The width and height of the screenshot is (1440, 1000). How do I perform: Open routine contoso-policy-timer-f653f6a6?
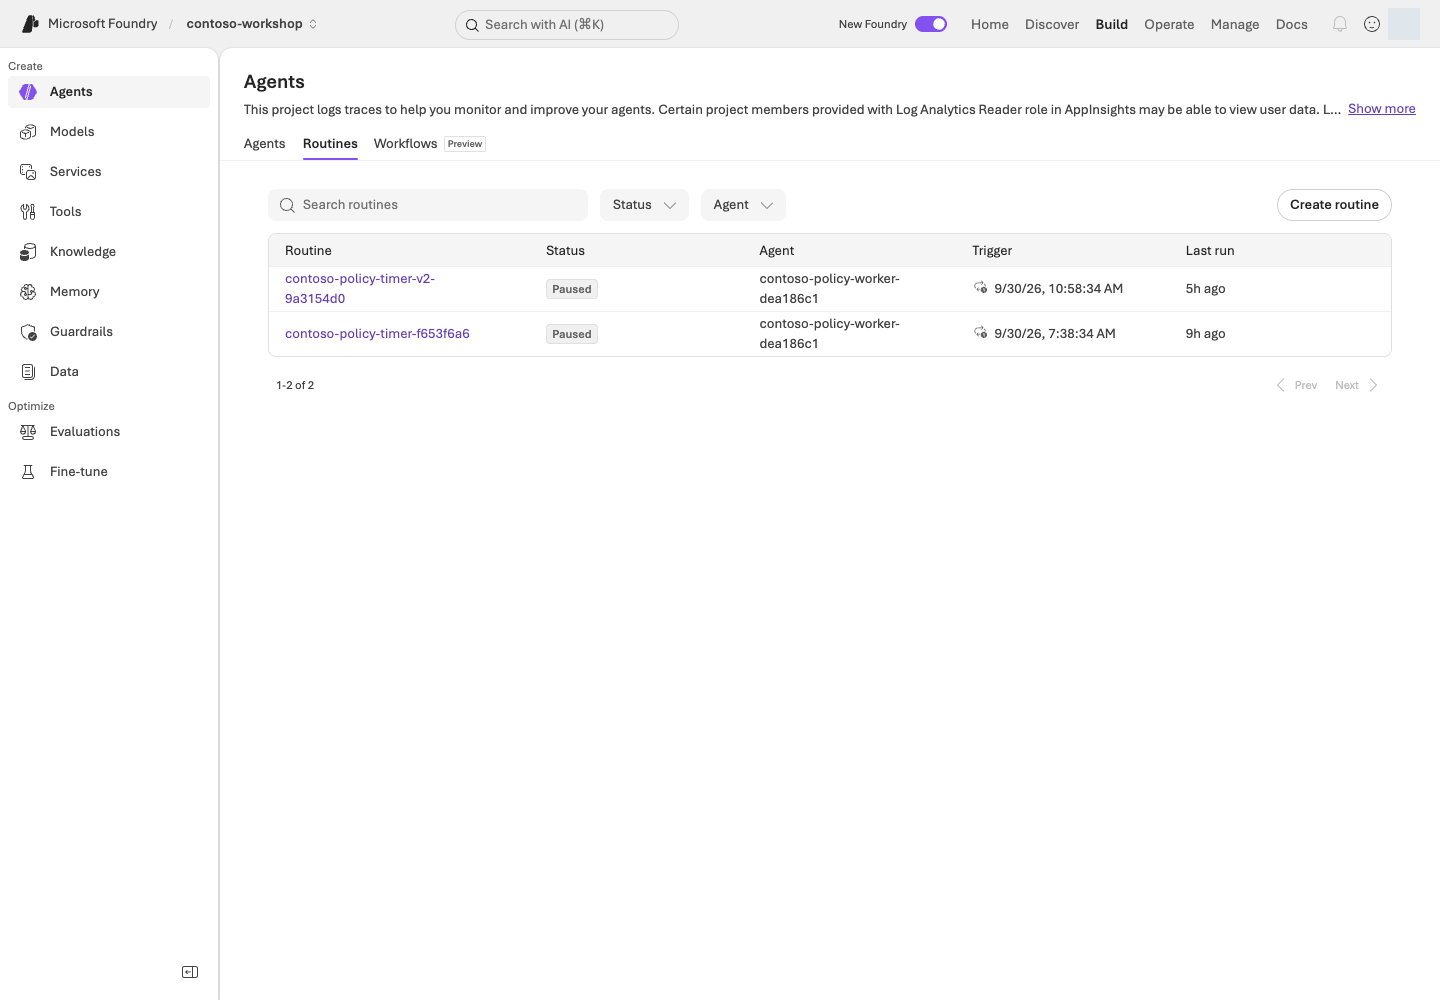[x=377, y=334]
